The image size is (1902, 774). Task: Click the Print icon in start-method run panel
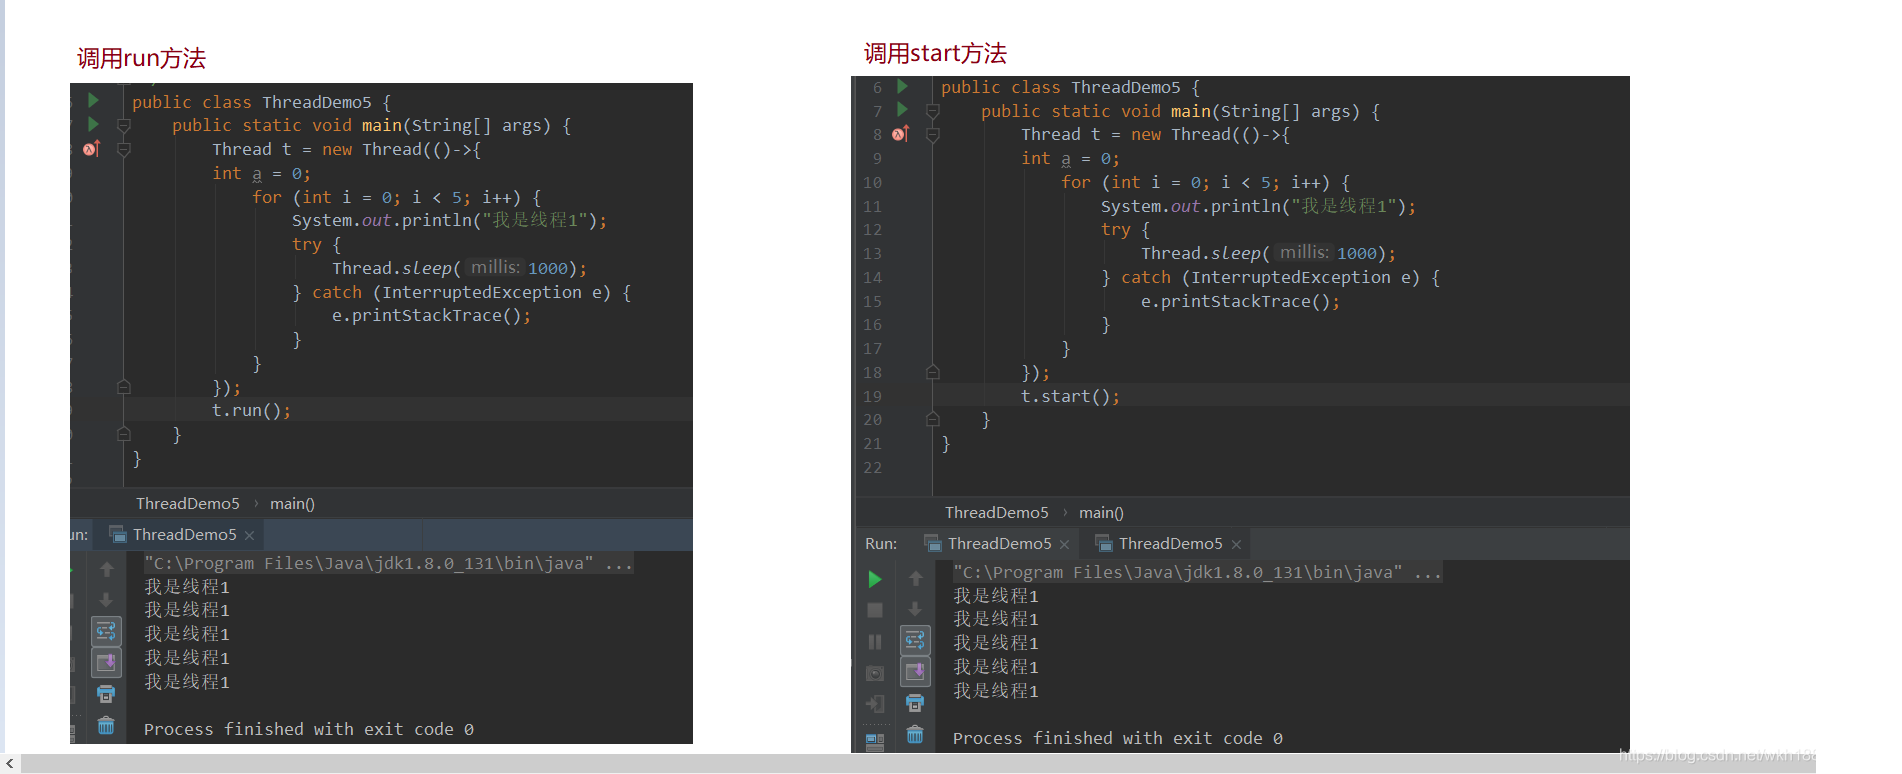click(x=915, y=703)
